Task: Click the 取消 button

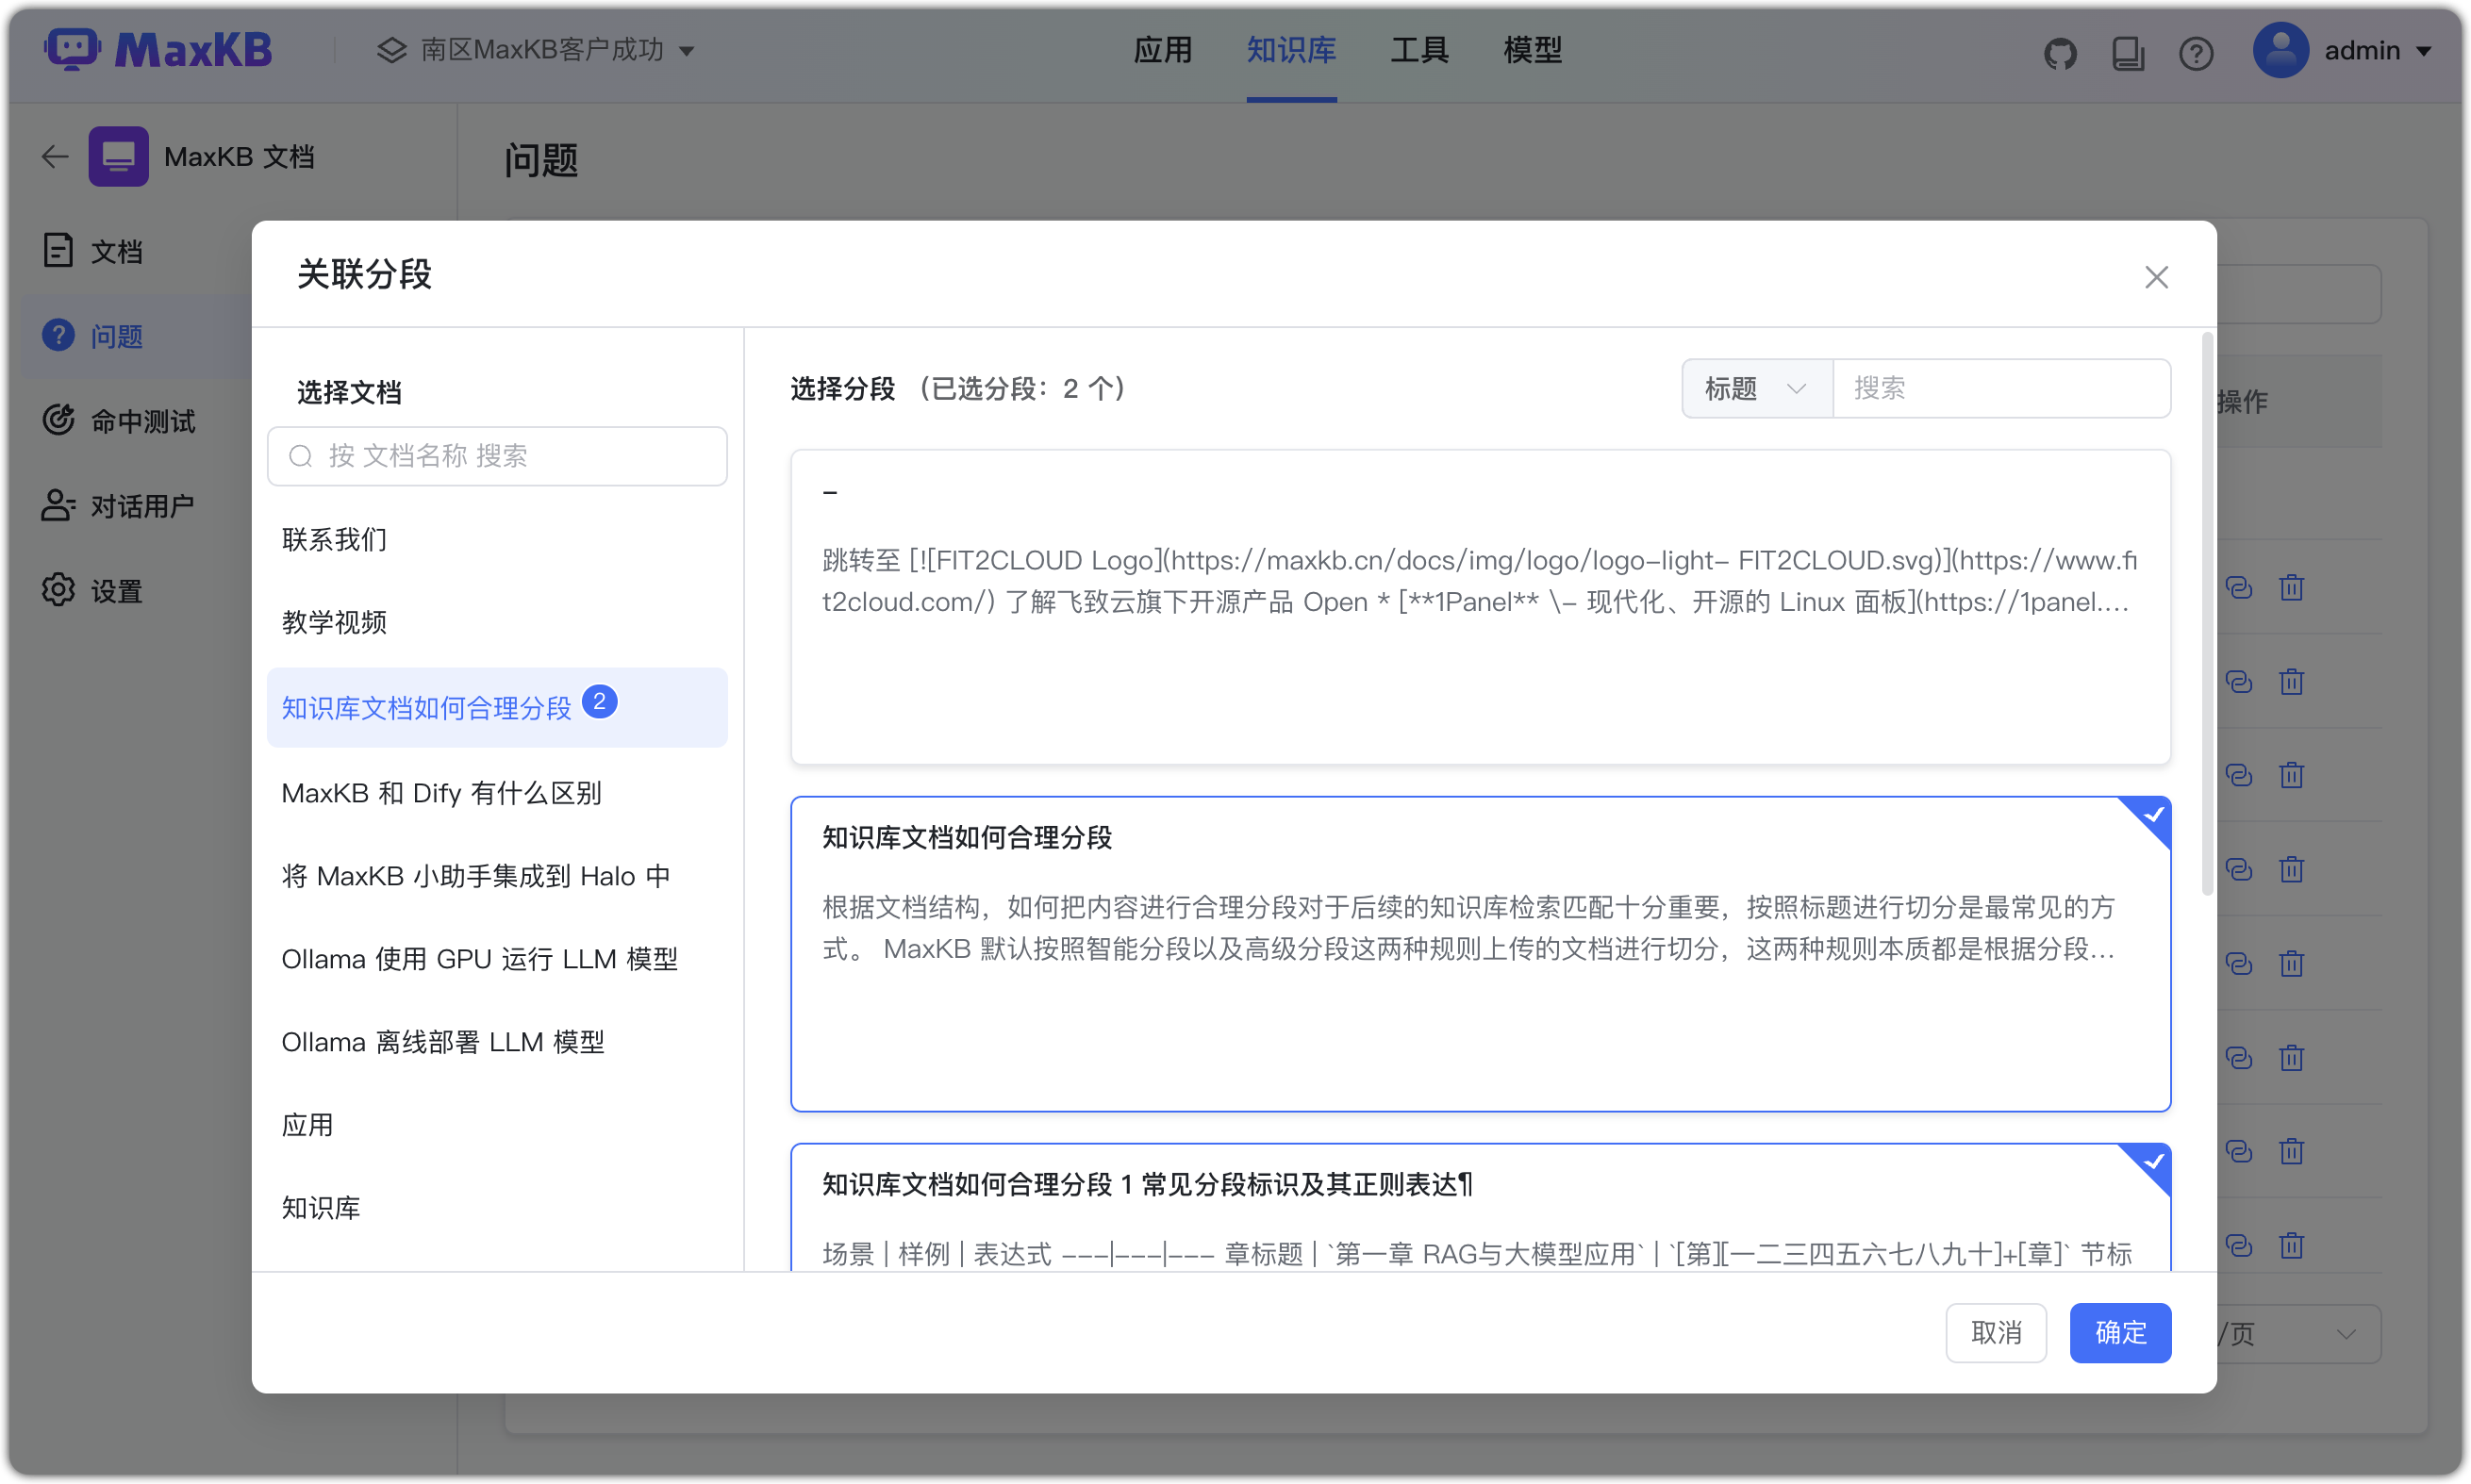Action: coord(1995,1332)
